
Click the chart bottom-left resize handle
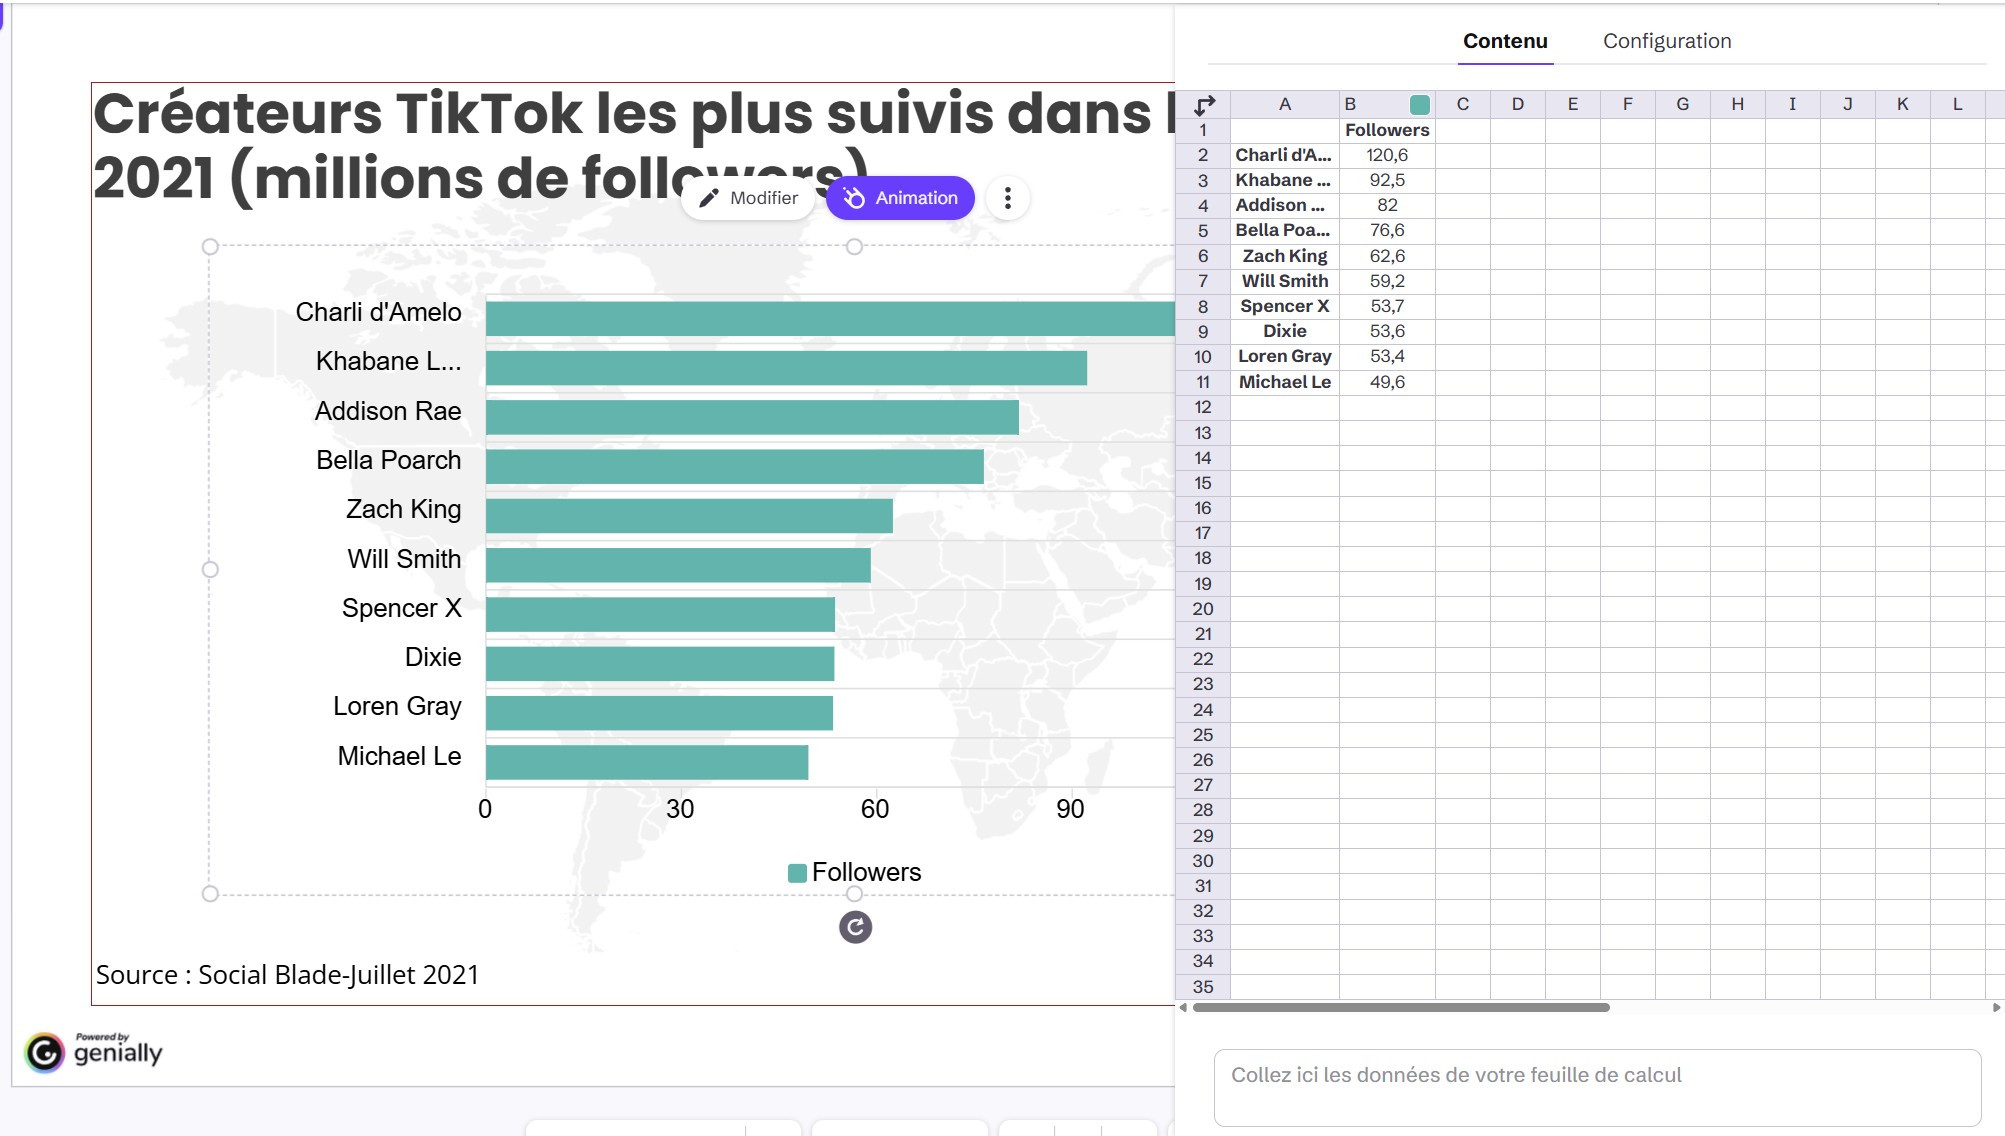pos(210,894)
